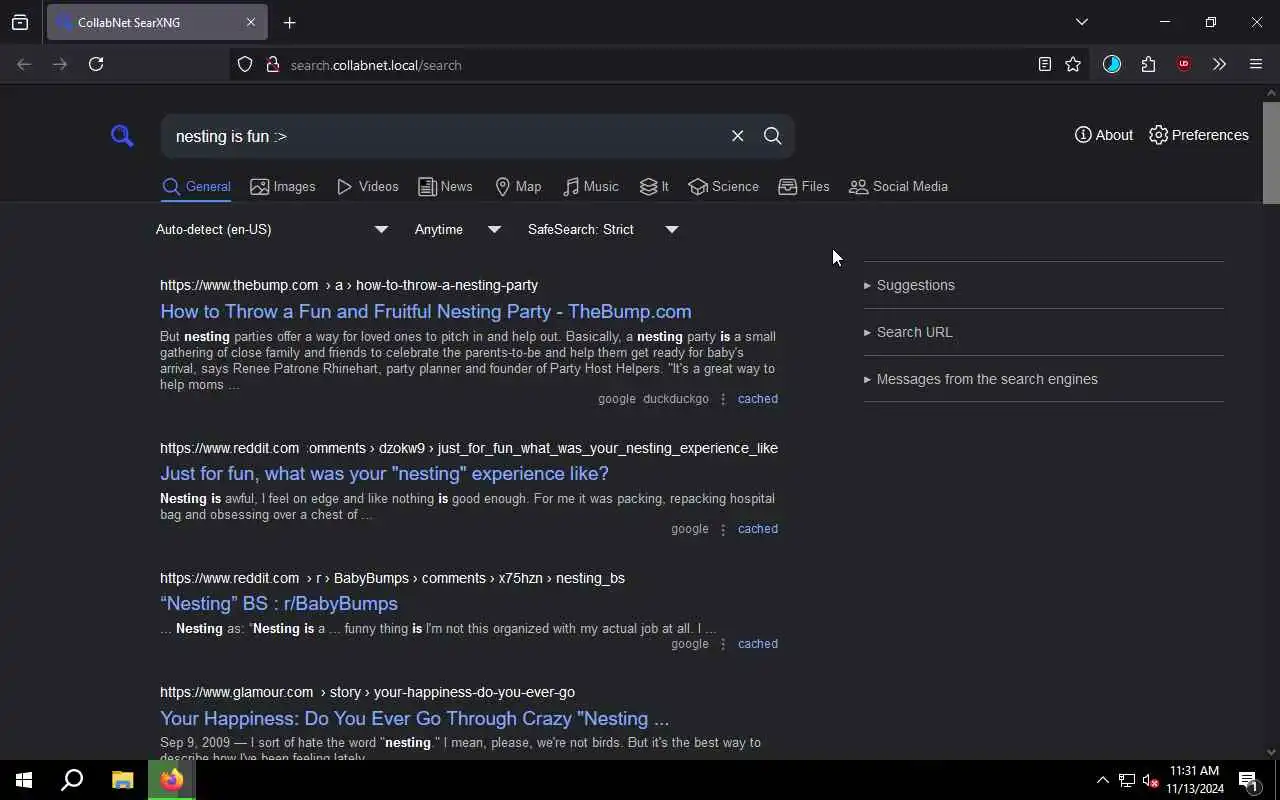This screenshot has width=1280, height=800.
Task: Open Firefox View in tab bar
Action: tap(20, 22)
